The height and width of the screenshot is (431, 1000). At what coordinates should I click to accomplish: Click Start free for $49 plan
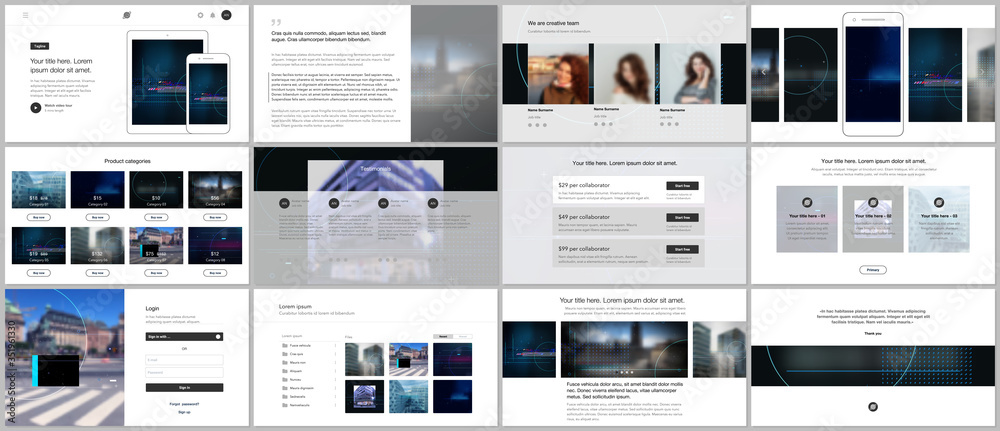pyautogui.click(x=682, y=217)
